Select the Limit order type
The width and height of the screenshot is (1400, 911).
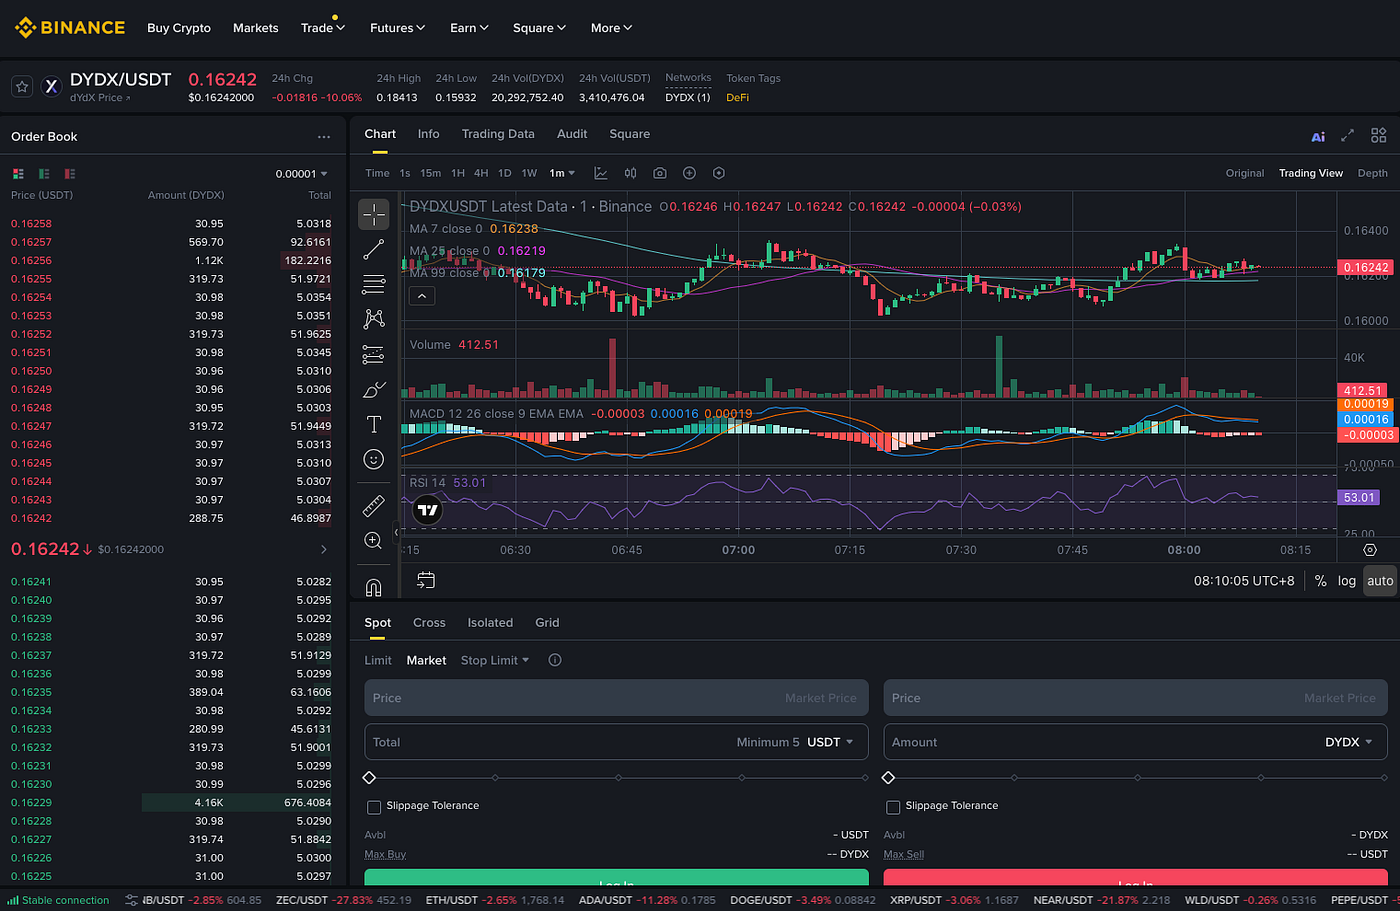pyautogui.click(x=378, y=660)
